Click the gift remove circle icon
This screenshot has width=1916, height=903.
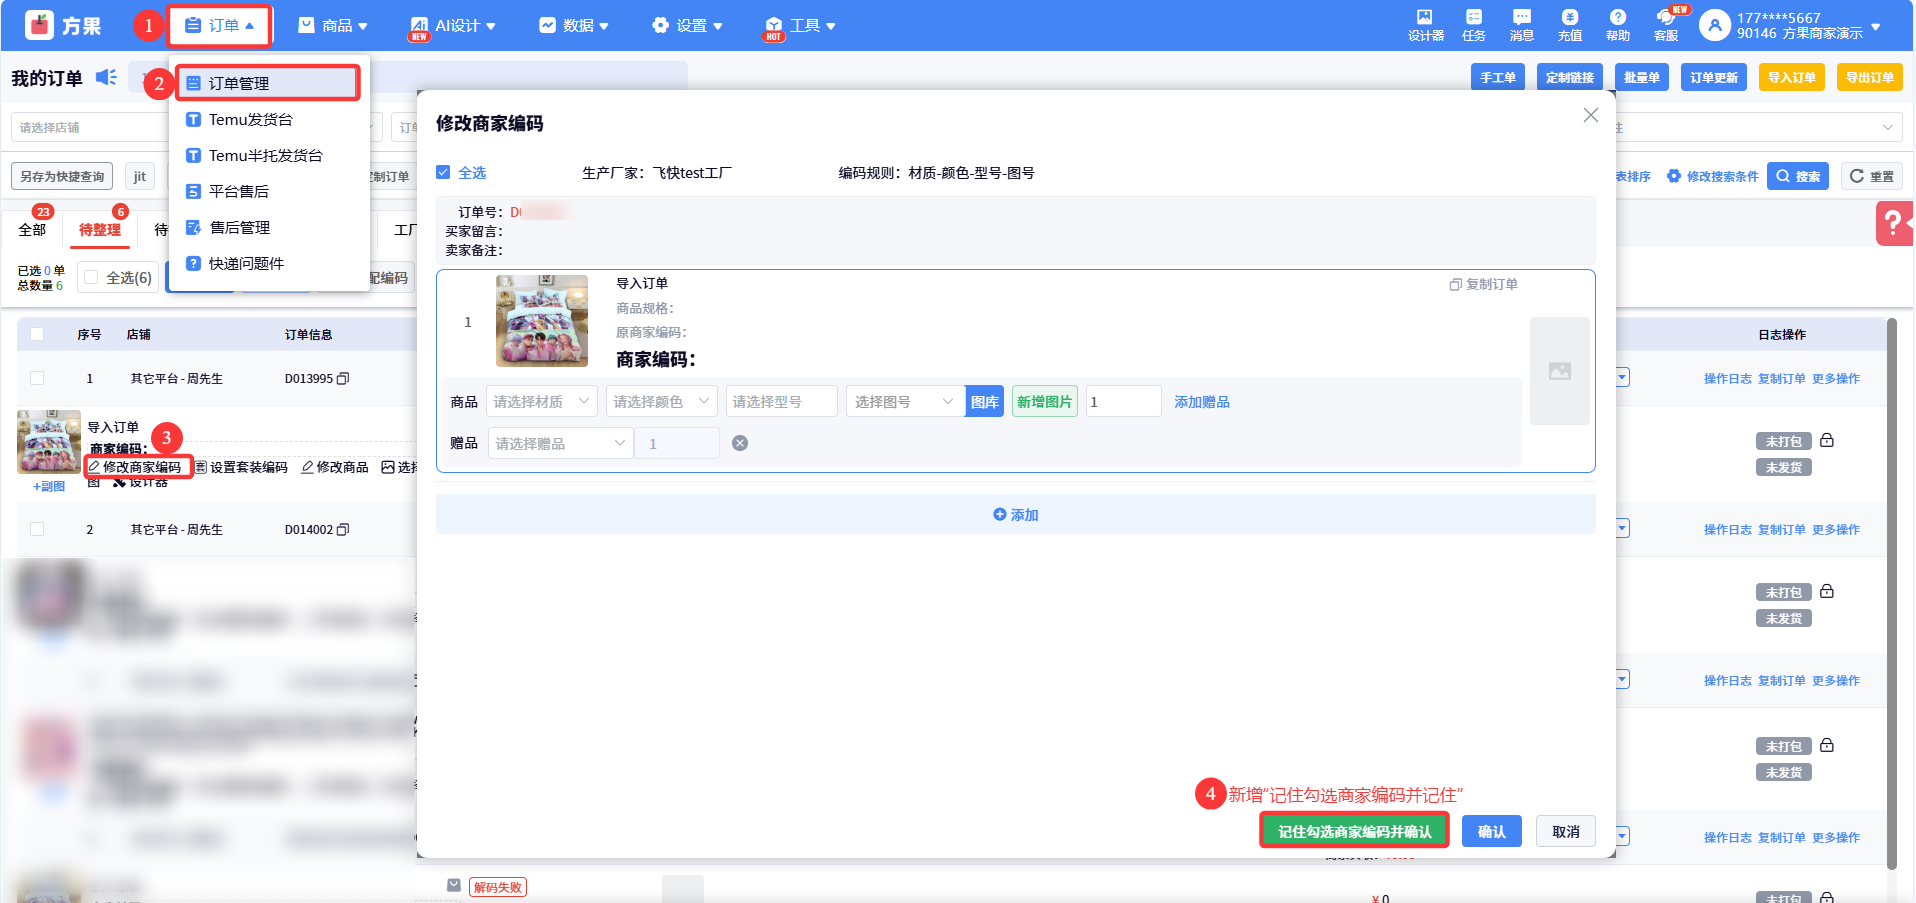(x=740, y=444)
